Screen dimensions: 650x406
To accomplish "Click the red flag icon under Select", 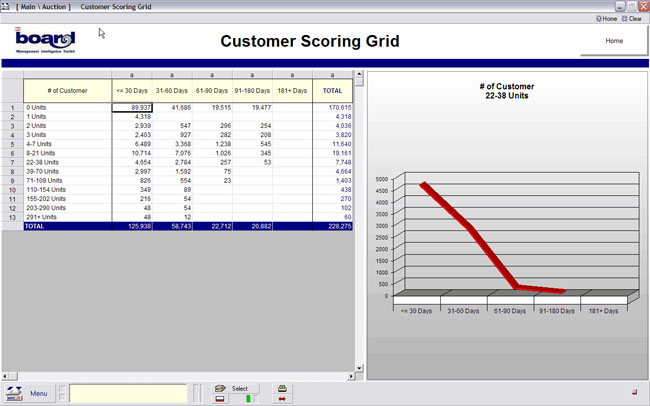I will (221, 399).
